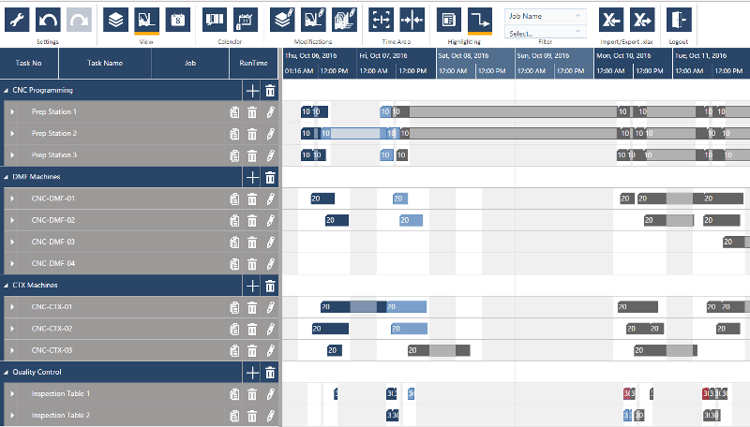This screenshot has width=750, height=427.
Task: Open the Job Name filter dropdown
Action: point(545,16)
